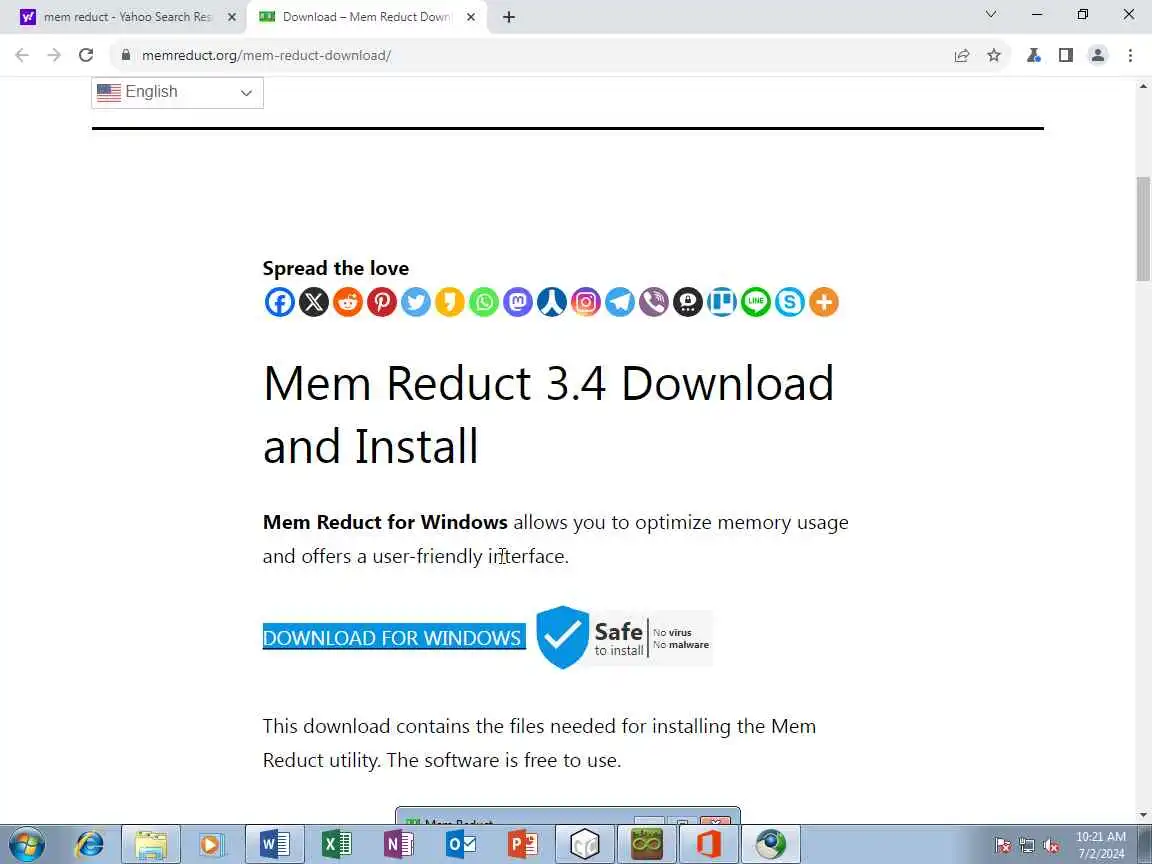Open Chrome's three-dot menu
This screenshot has height=864, width=1152.
tap(1130, 55)
